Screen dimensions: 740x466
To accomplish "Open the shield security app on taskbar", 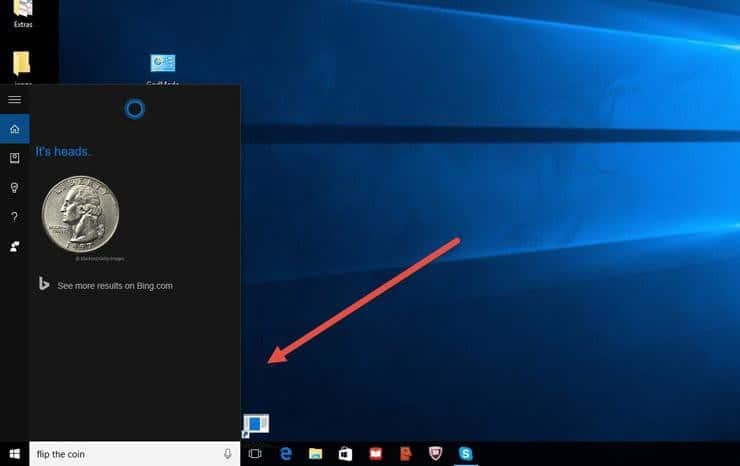I will coord(435,454).
